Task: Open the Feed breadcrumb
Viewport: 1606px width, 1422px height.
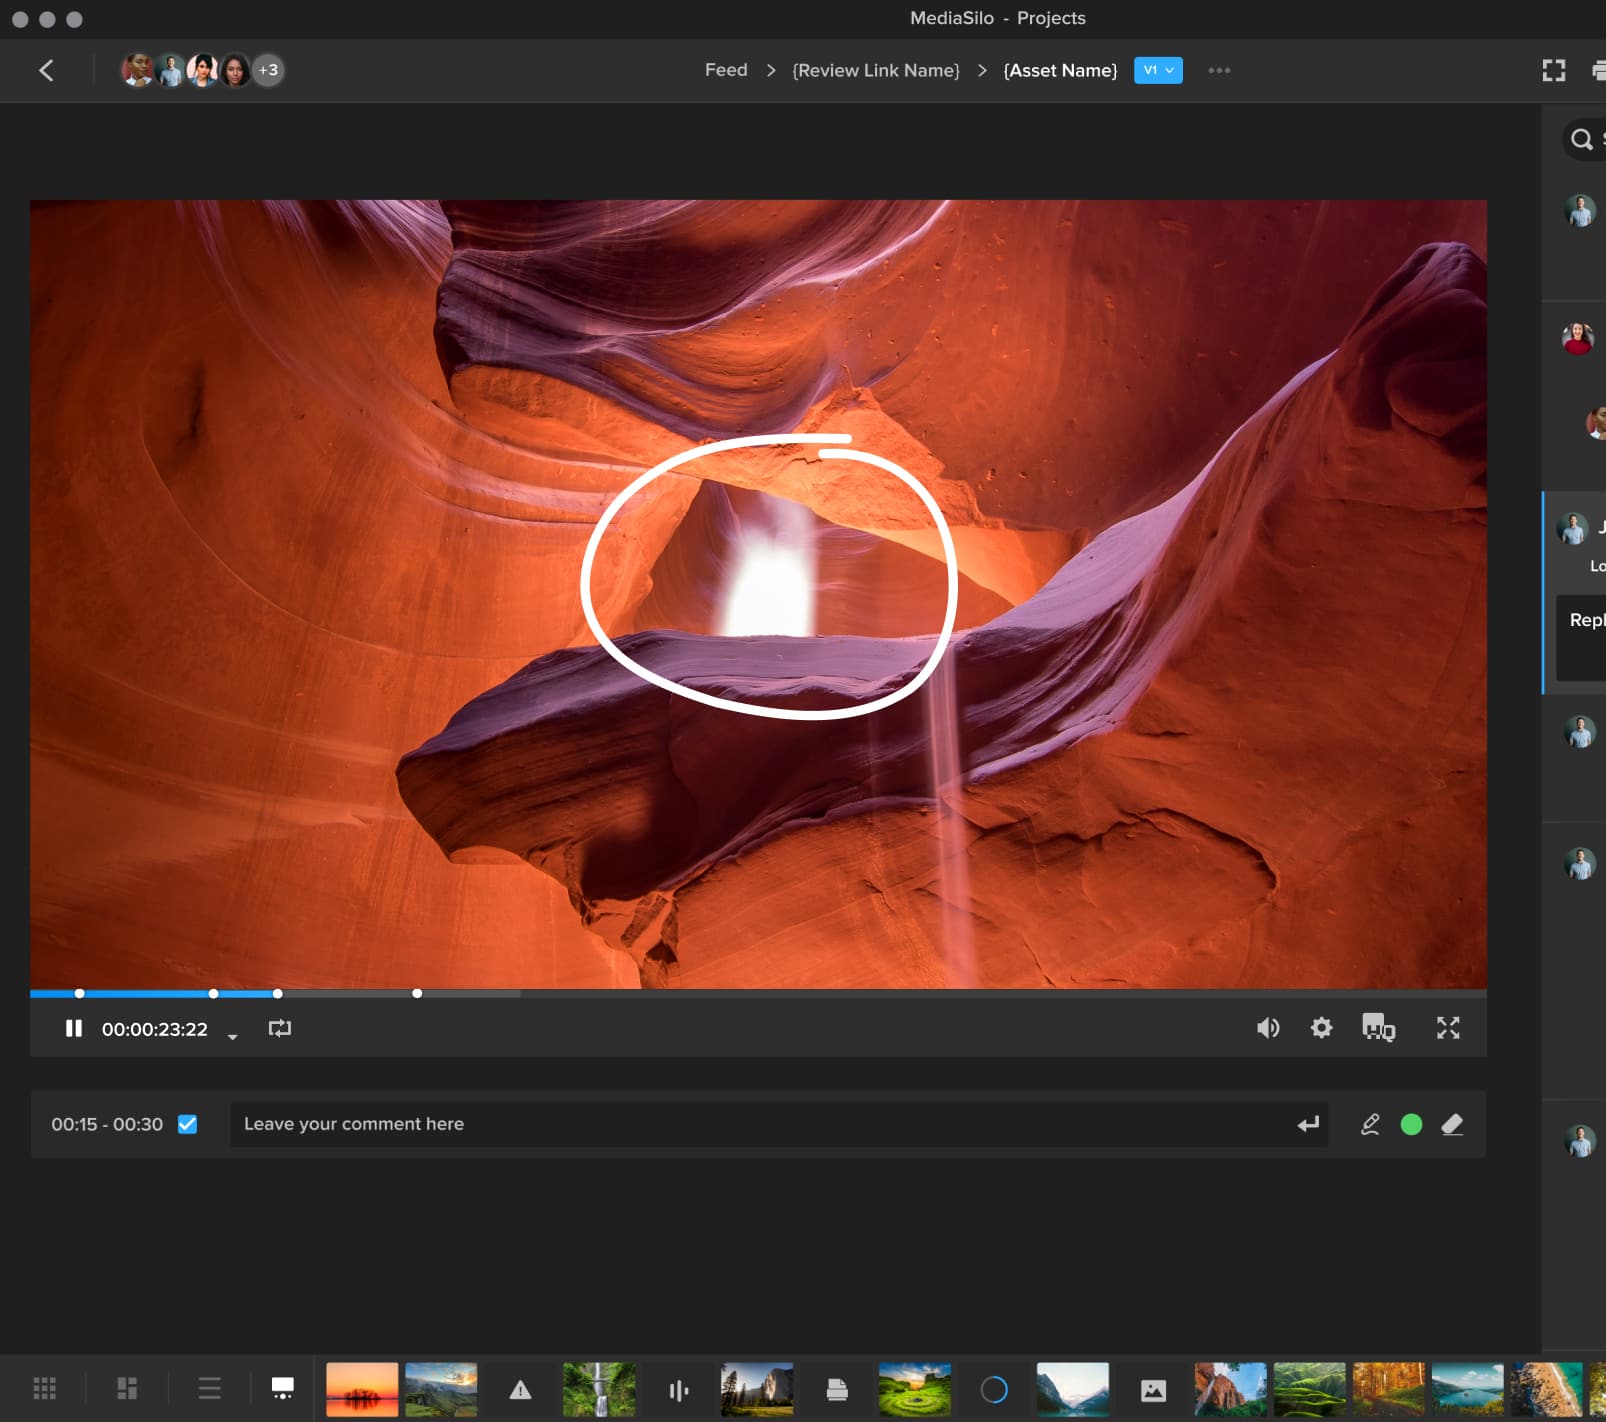Action: [x=726, y=70]
